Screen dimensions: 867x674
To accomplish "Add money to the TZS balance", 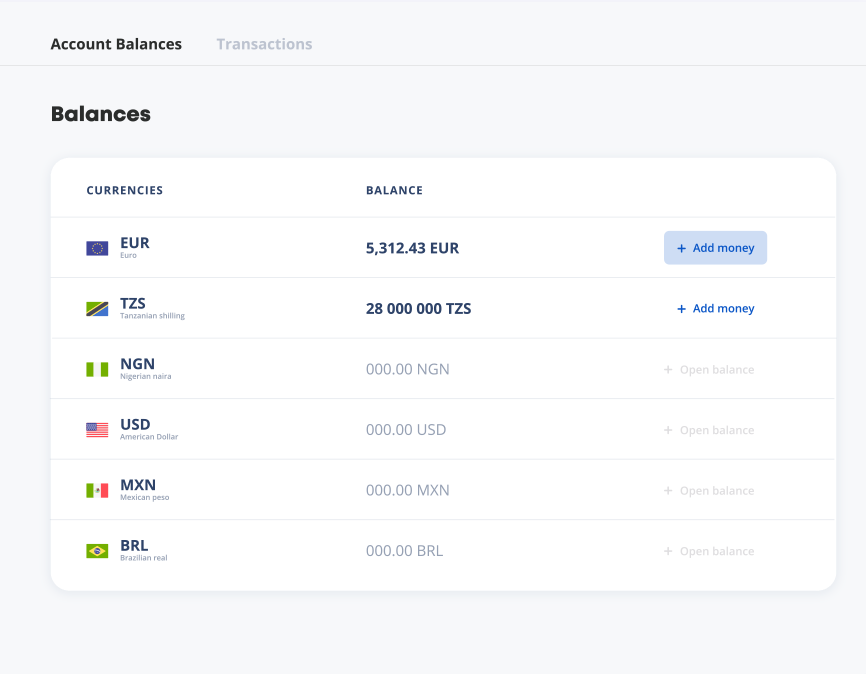I will [715, 309].
